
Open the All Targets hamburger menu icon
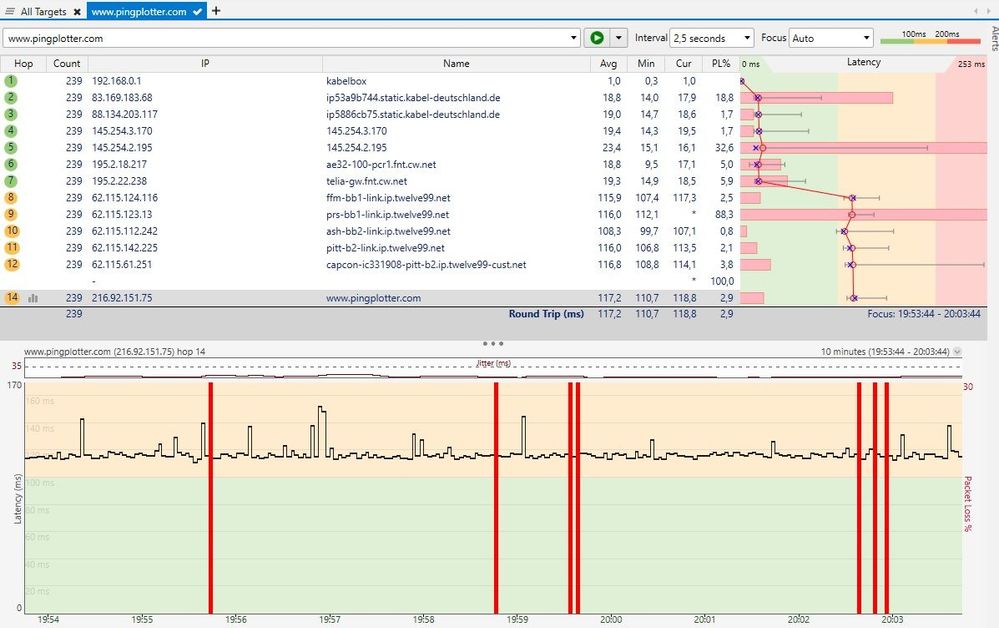click(x=10, y=11)
